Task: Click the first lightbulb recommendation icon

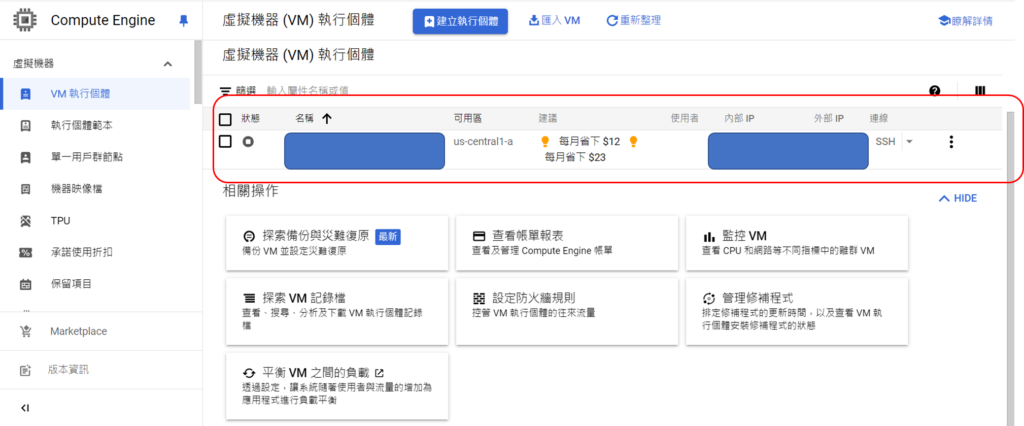Action: (545, 142)
